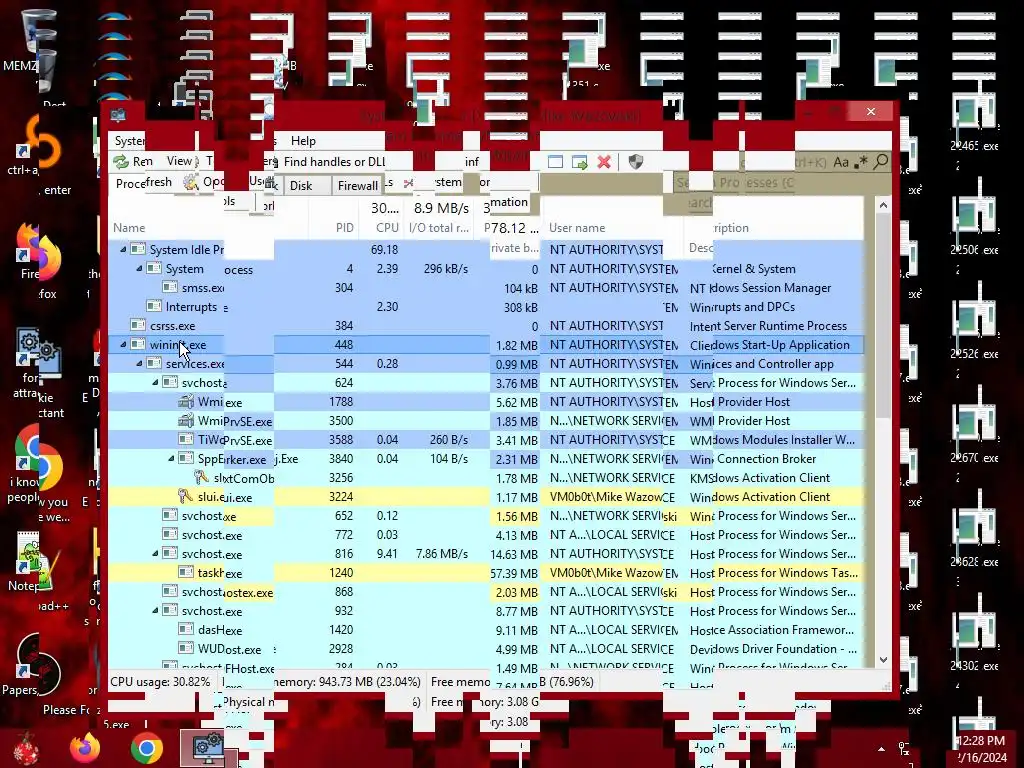Viewport: 1024px width, 768px height.
Task: Click the dasHost.exe process icon
Action: click(186, 630)
